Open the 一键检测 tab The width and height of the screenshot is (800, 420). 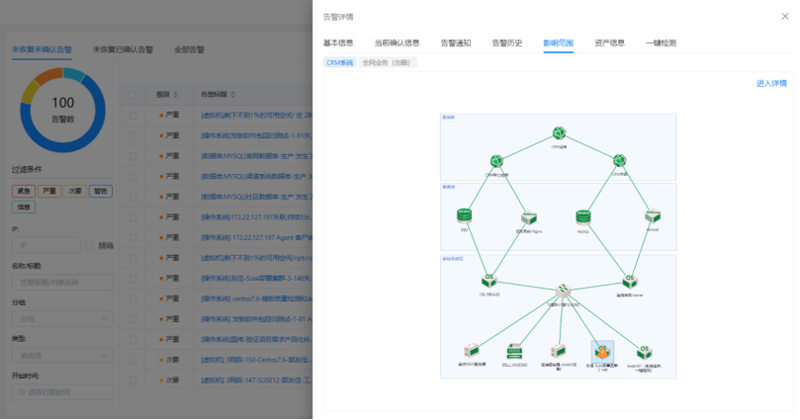[661, 43]
